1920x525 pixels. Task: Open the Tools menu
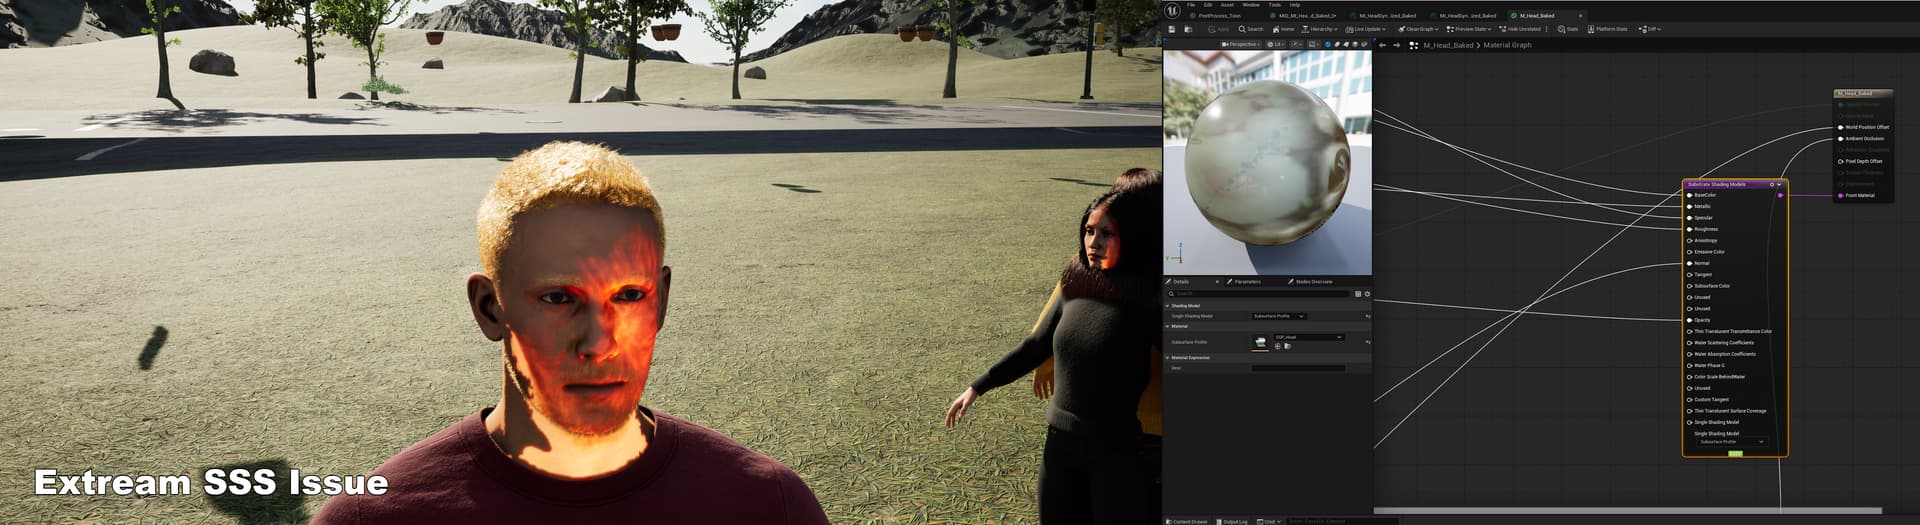tap(1274, 5)
